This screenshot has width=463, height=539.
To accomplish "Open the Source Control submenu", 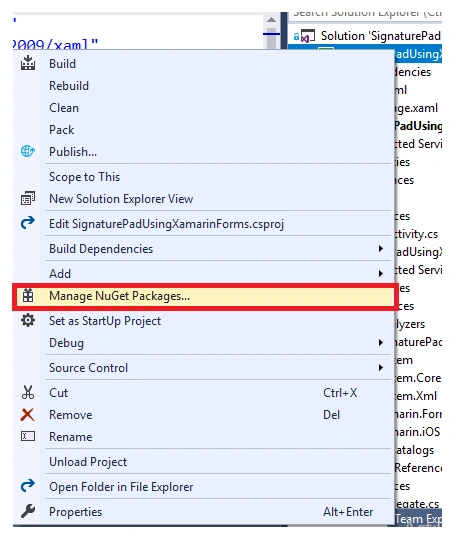I will [x=203, y=368].
